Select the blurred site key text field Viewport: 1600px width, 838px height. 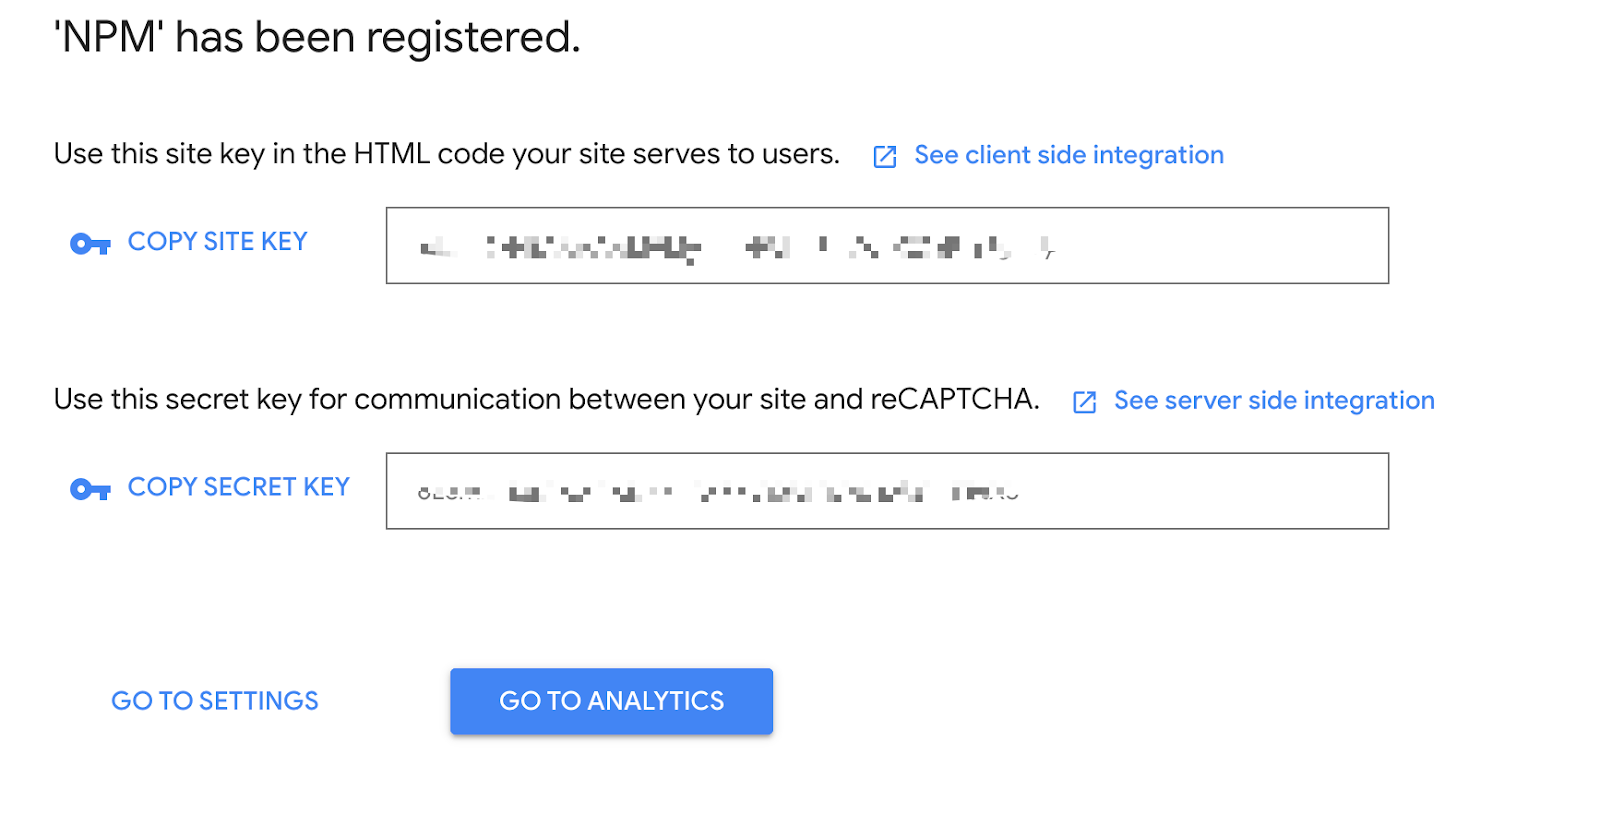pyautogui.click(x=887, y=245)
